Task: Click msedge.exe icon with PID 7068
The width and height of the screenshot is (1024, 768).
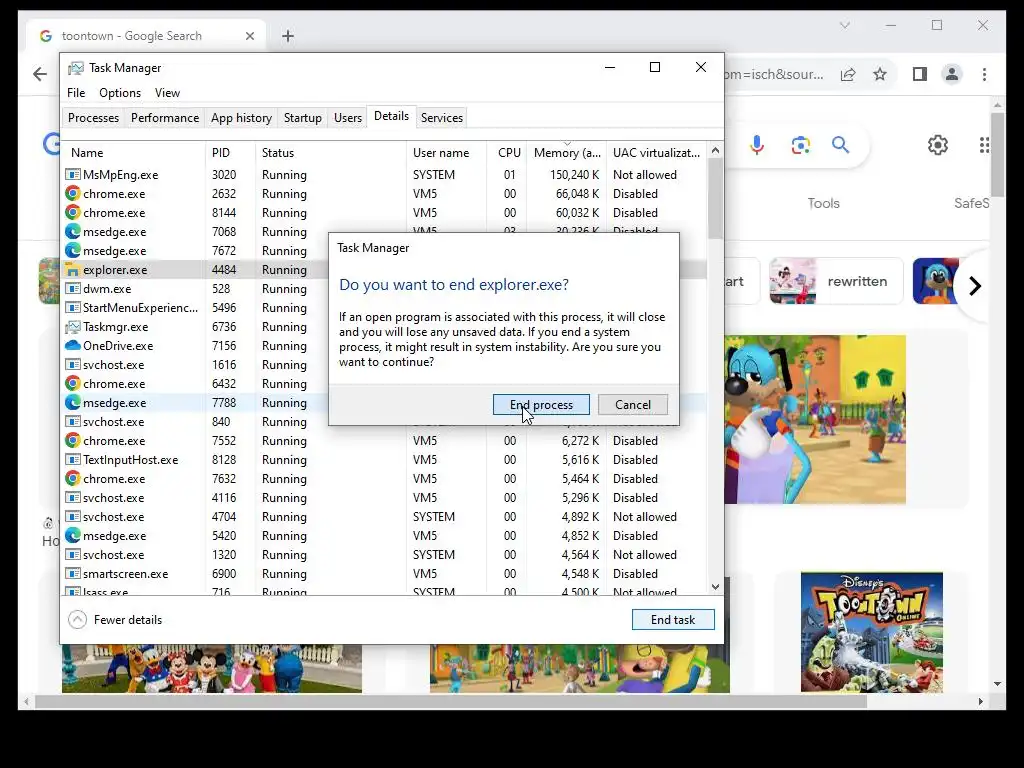Action: pos(72,232)
